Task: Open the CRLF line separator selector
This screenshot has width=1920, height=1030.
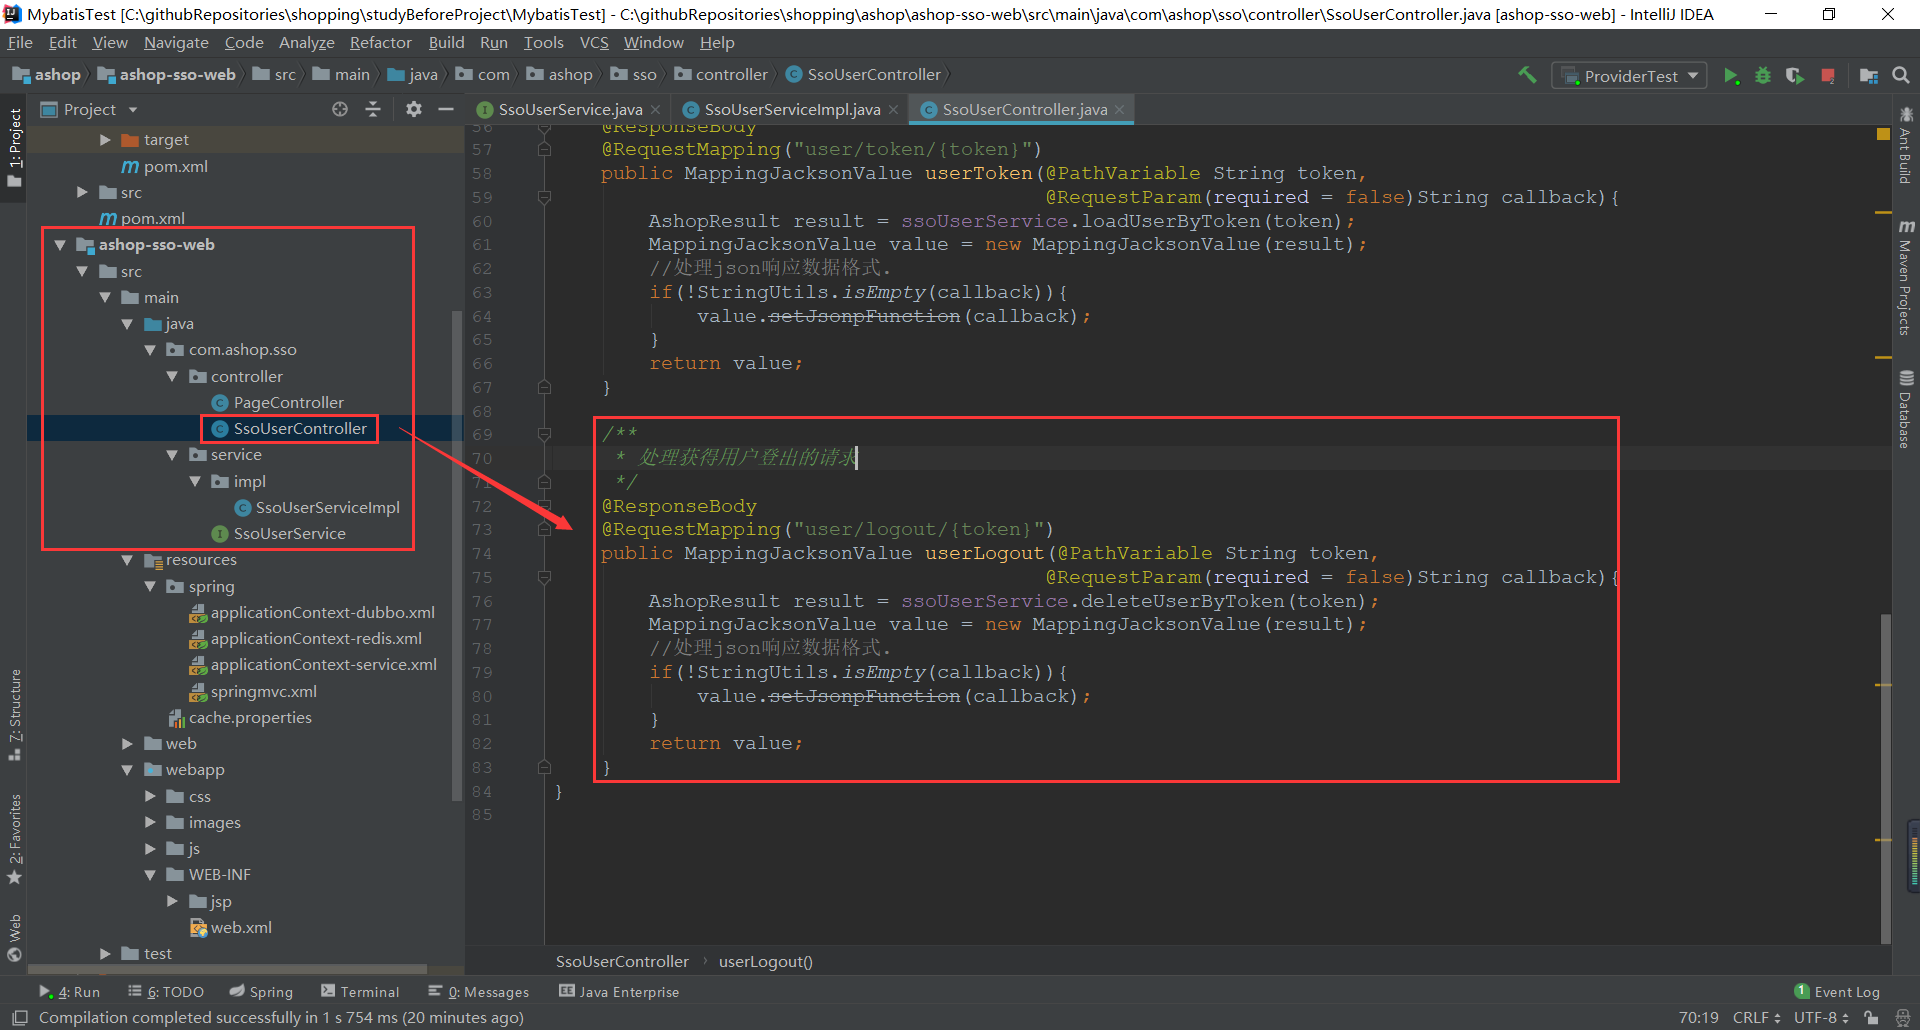Action: pyautogui.click(x=1756, y=1017)
